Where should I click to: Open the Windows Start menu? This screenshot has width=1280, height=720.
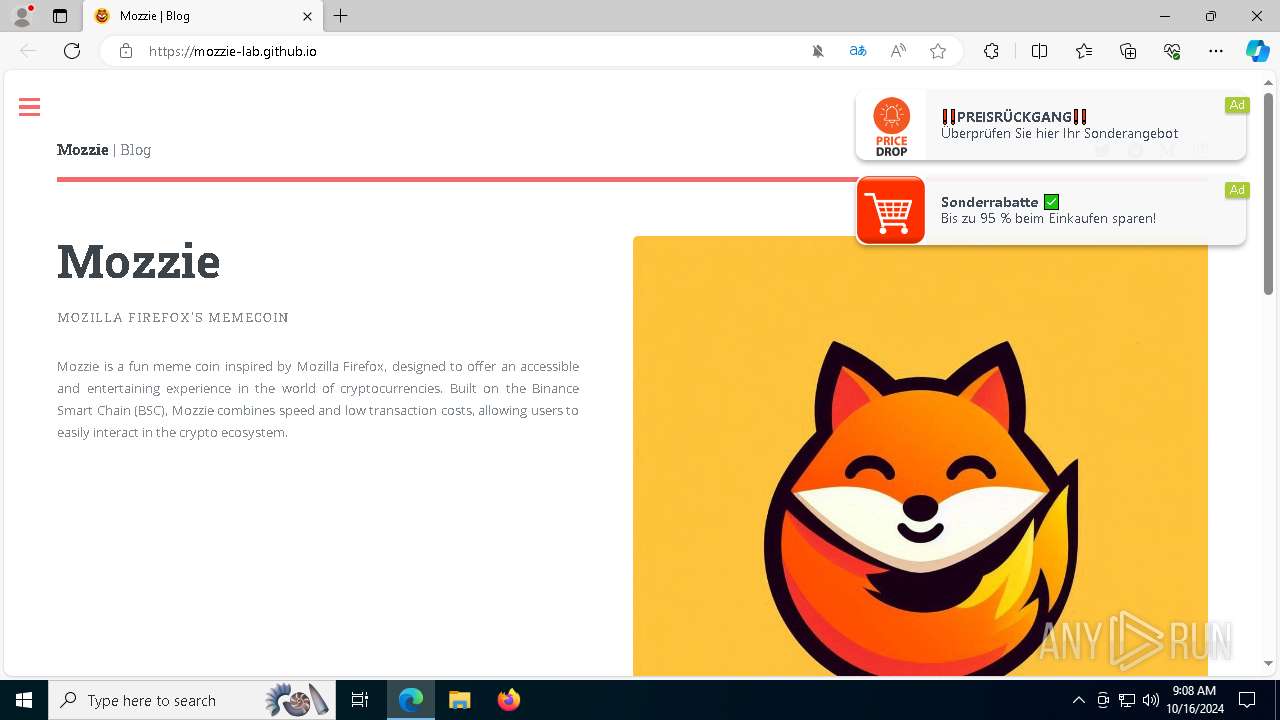pos(24,700)
